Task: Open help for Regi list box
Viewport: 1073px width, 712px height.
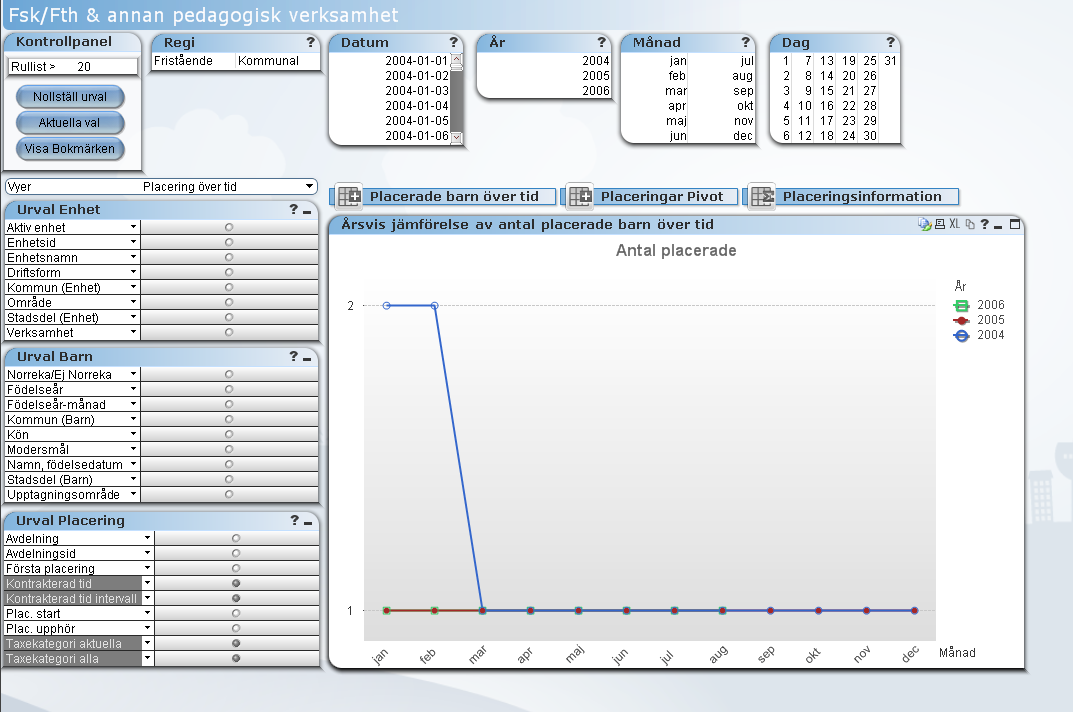Action: 310,42
